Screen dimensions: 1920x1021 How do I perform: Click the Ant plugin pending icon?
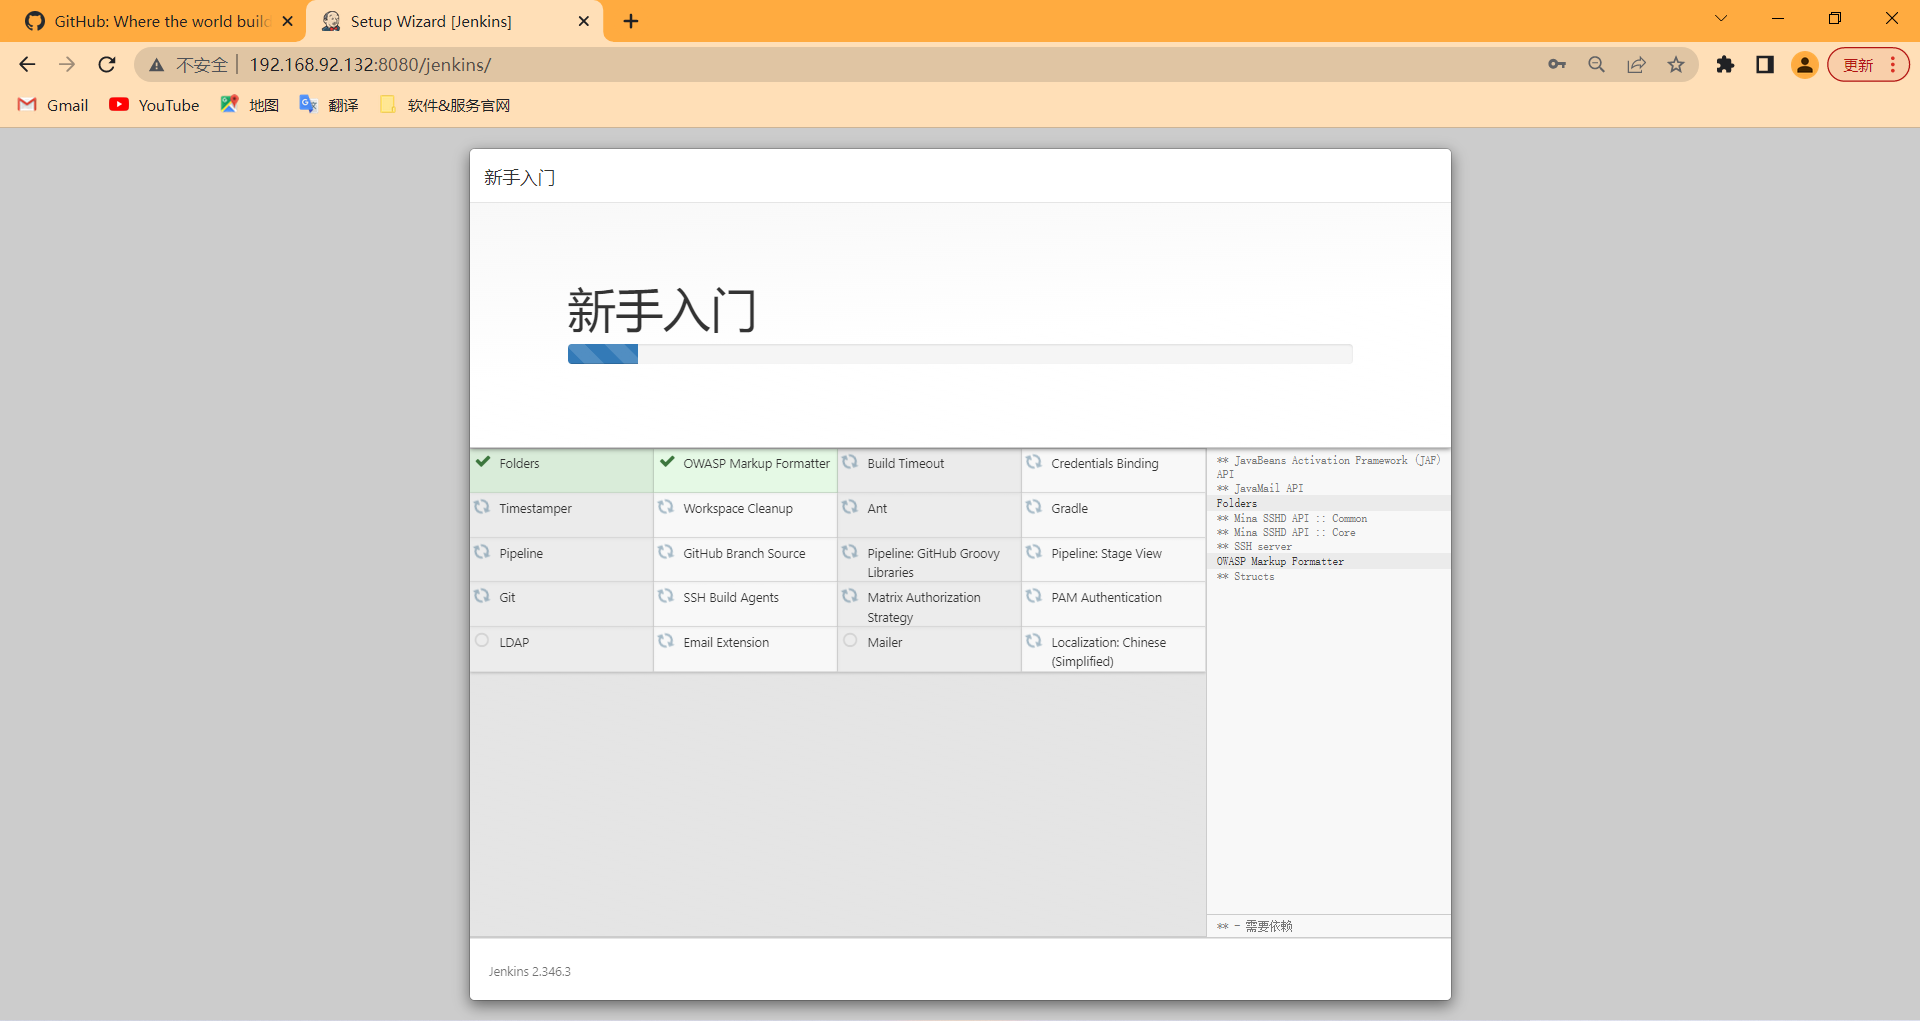click(x=850, y=507)
